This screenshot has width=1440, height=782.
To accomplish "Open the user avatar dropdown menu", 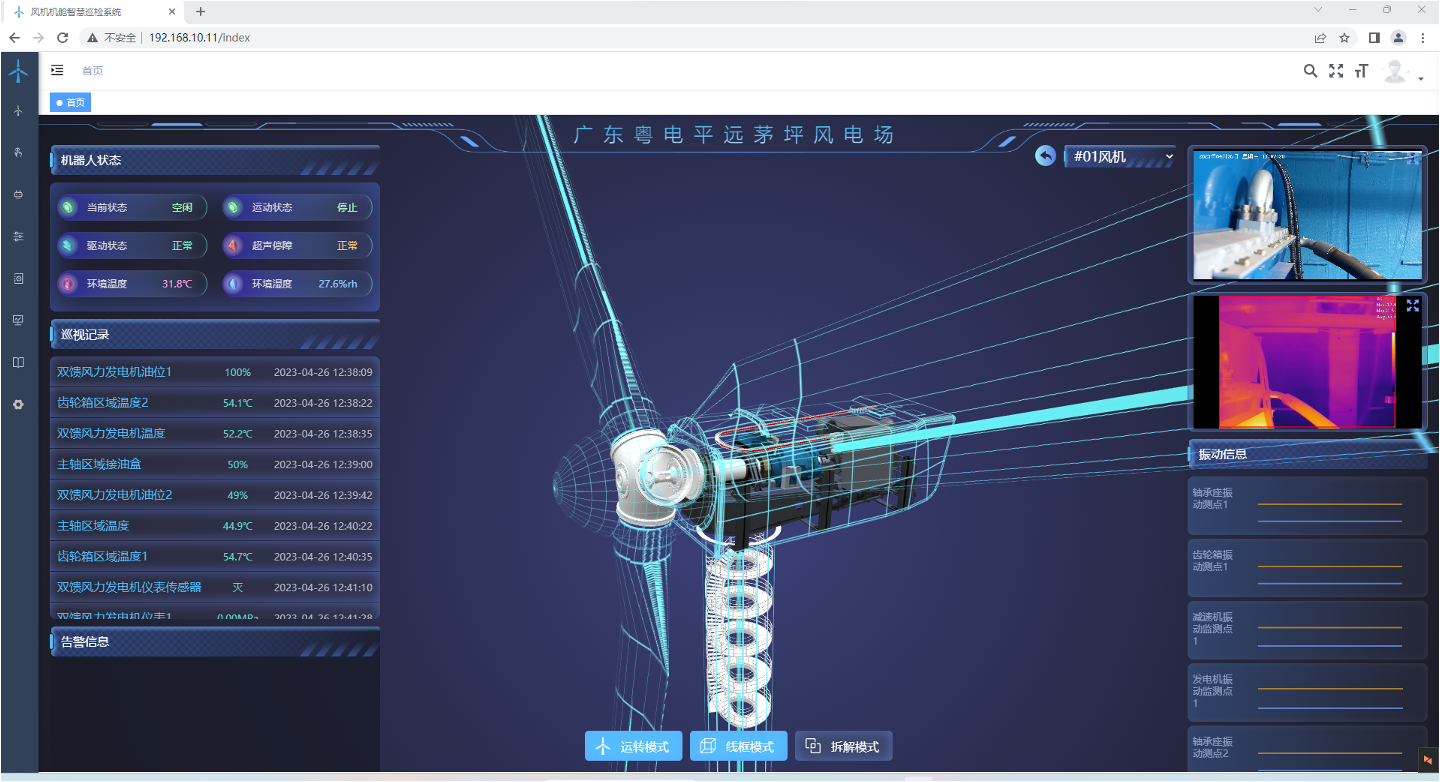I will click(x=1402, y=71).
